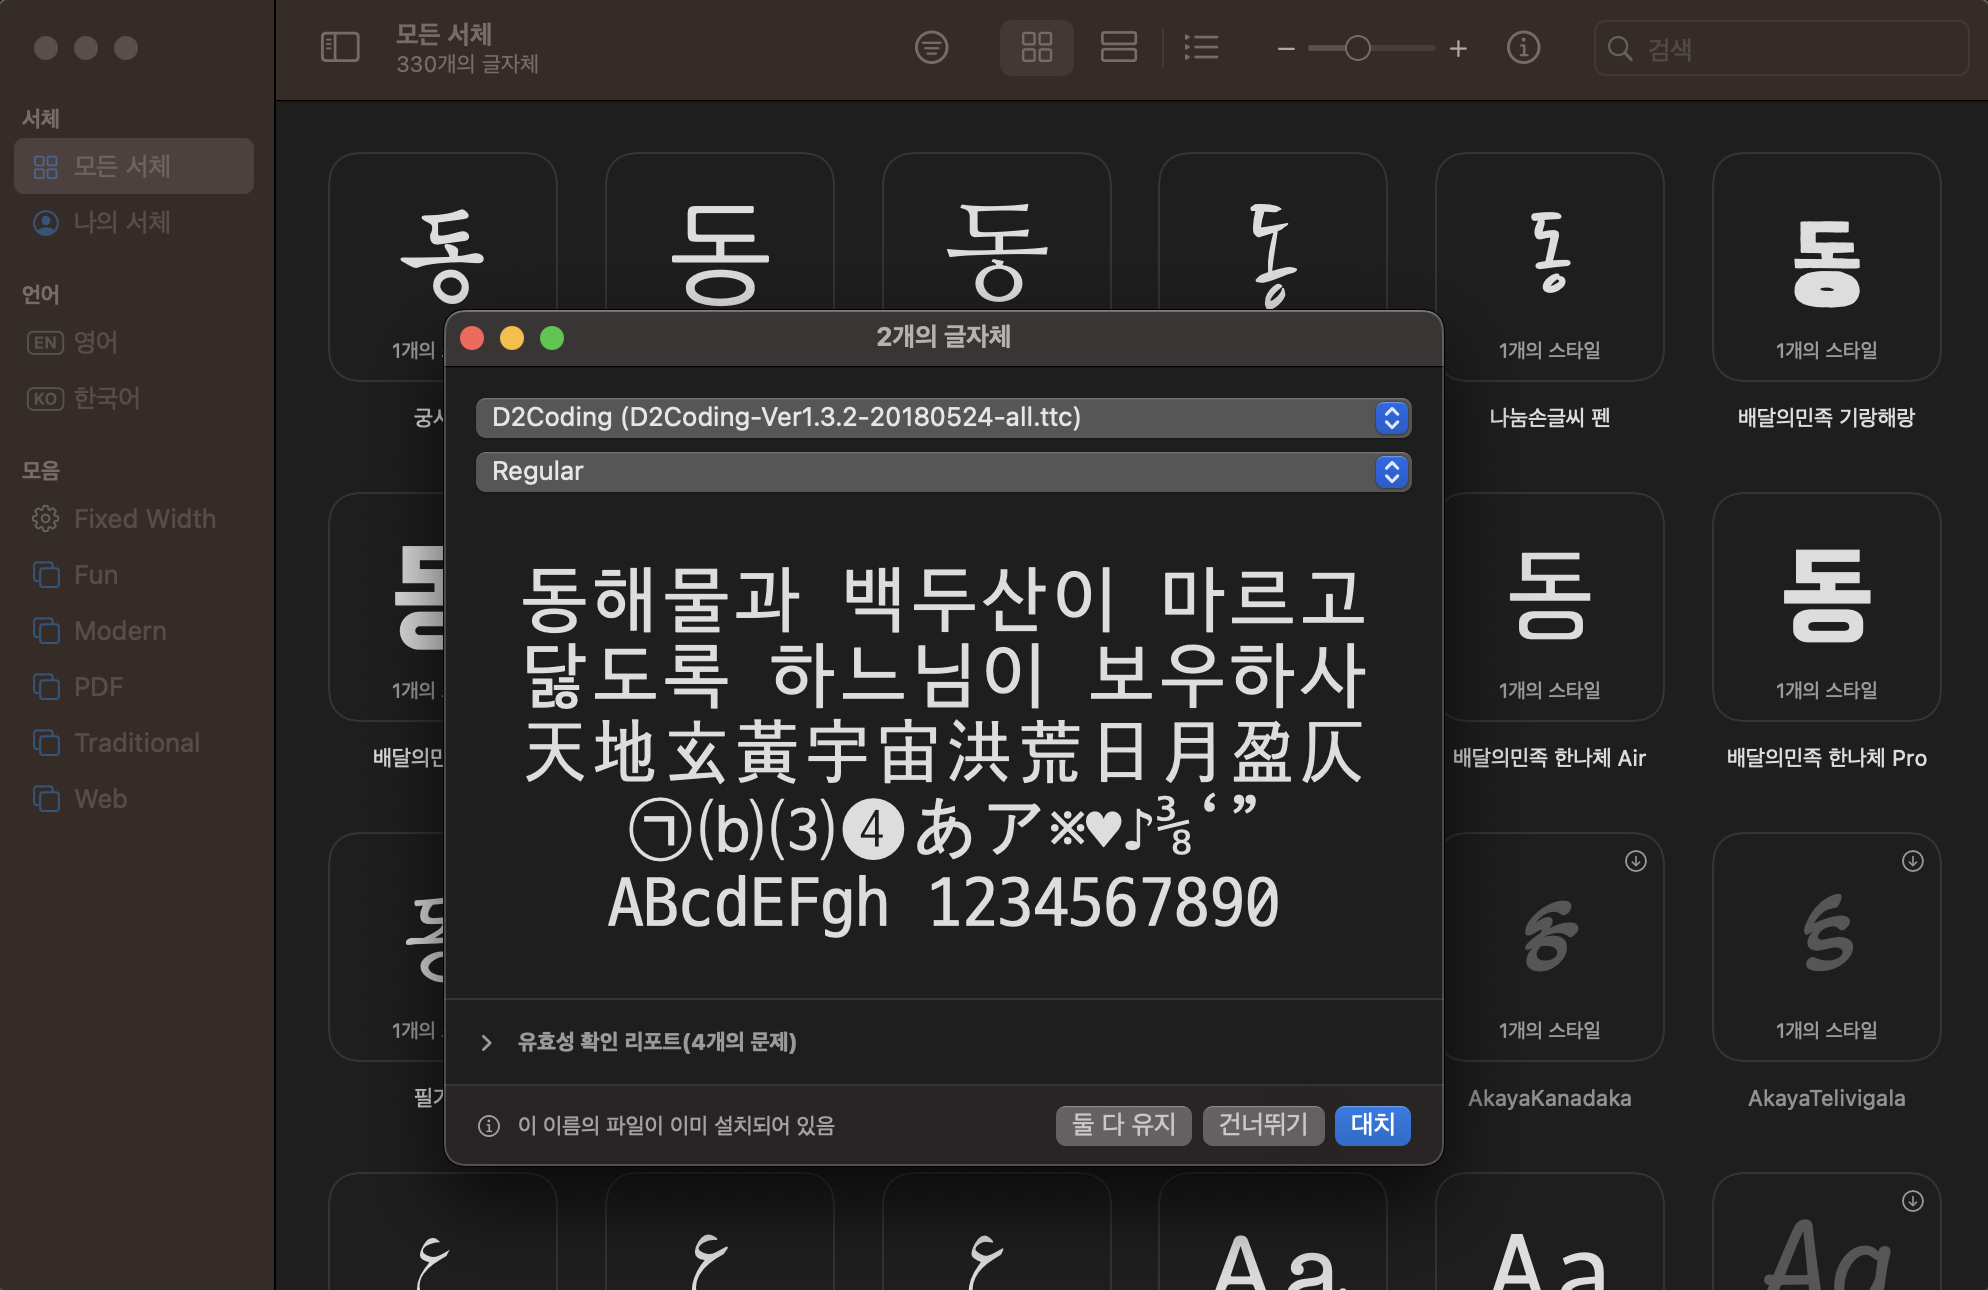Open the filter options circle icon
1988x1290 pixels.
coord(931,47)
